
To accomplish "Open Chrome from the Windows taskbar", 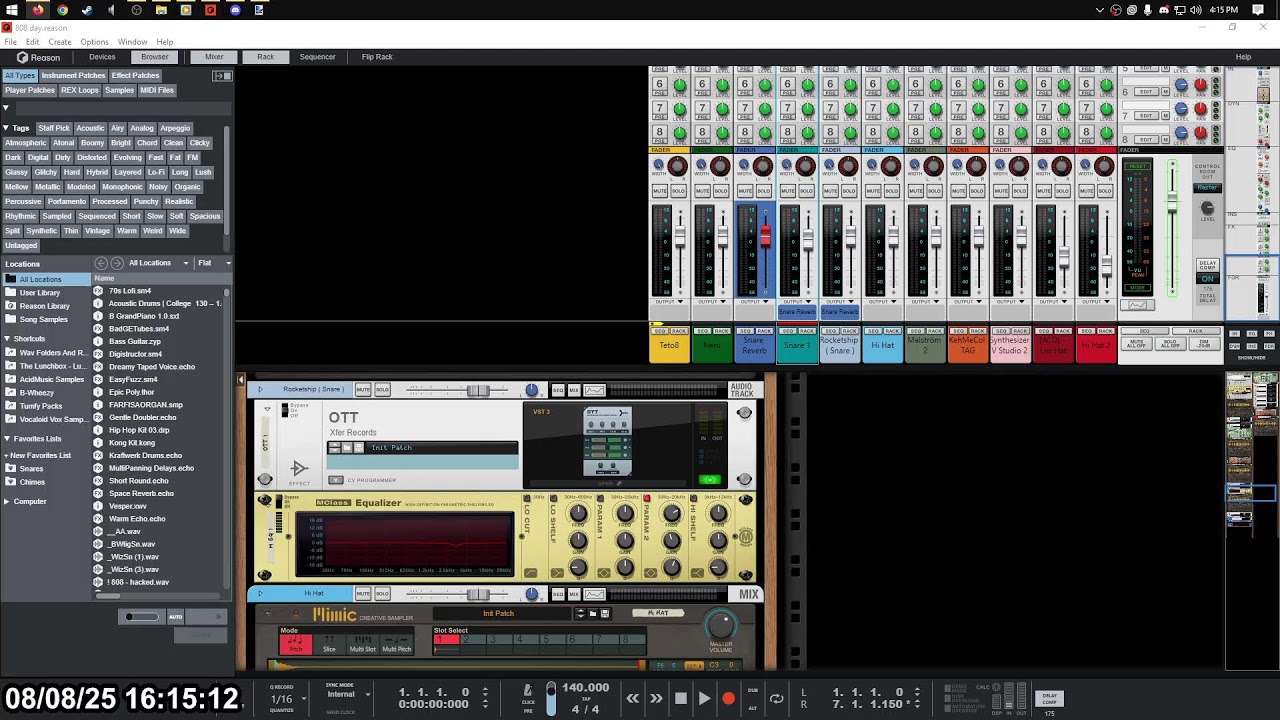I will point(63,10).
